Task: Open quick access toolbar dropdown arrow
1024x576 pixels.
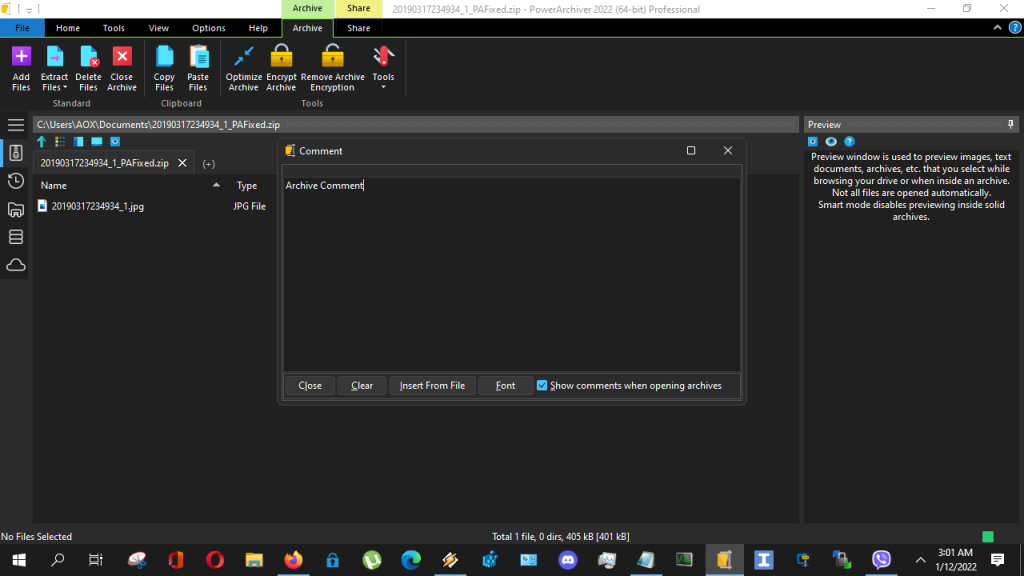Action: pos(29,10)
